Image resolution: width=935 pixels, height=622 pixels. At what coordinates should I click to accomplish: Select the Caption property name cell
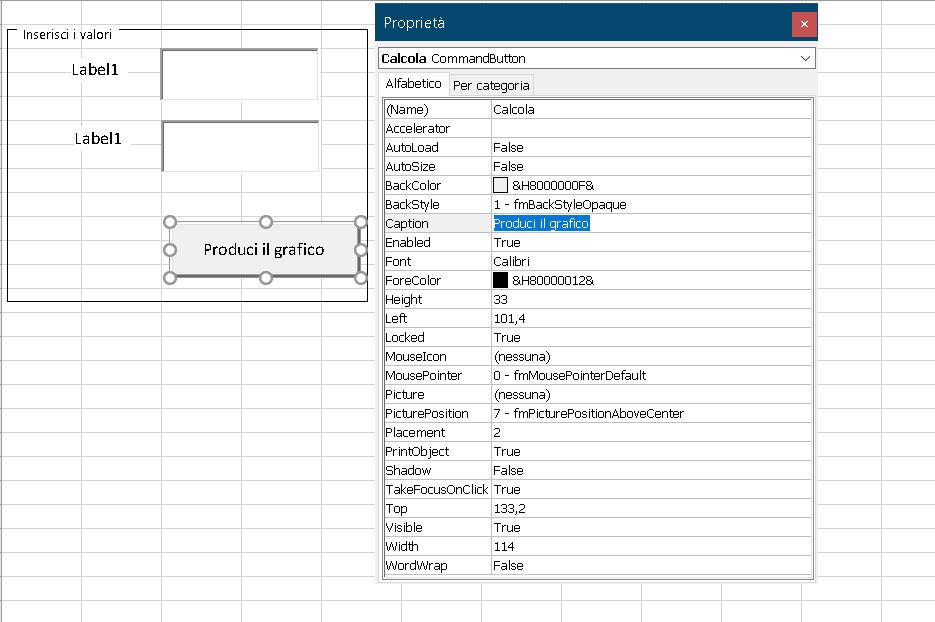pos(438,224)
